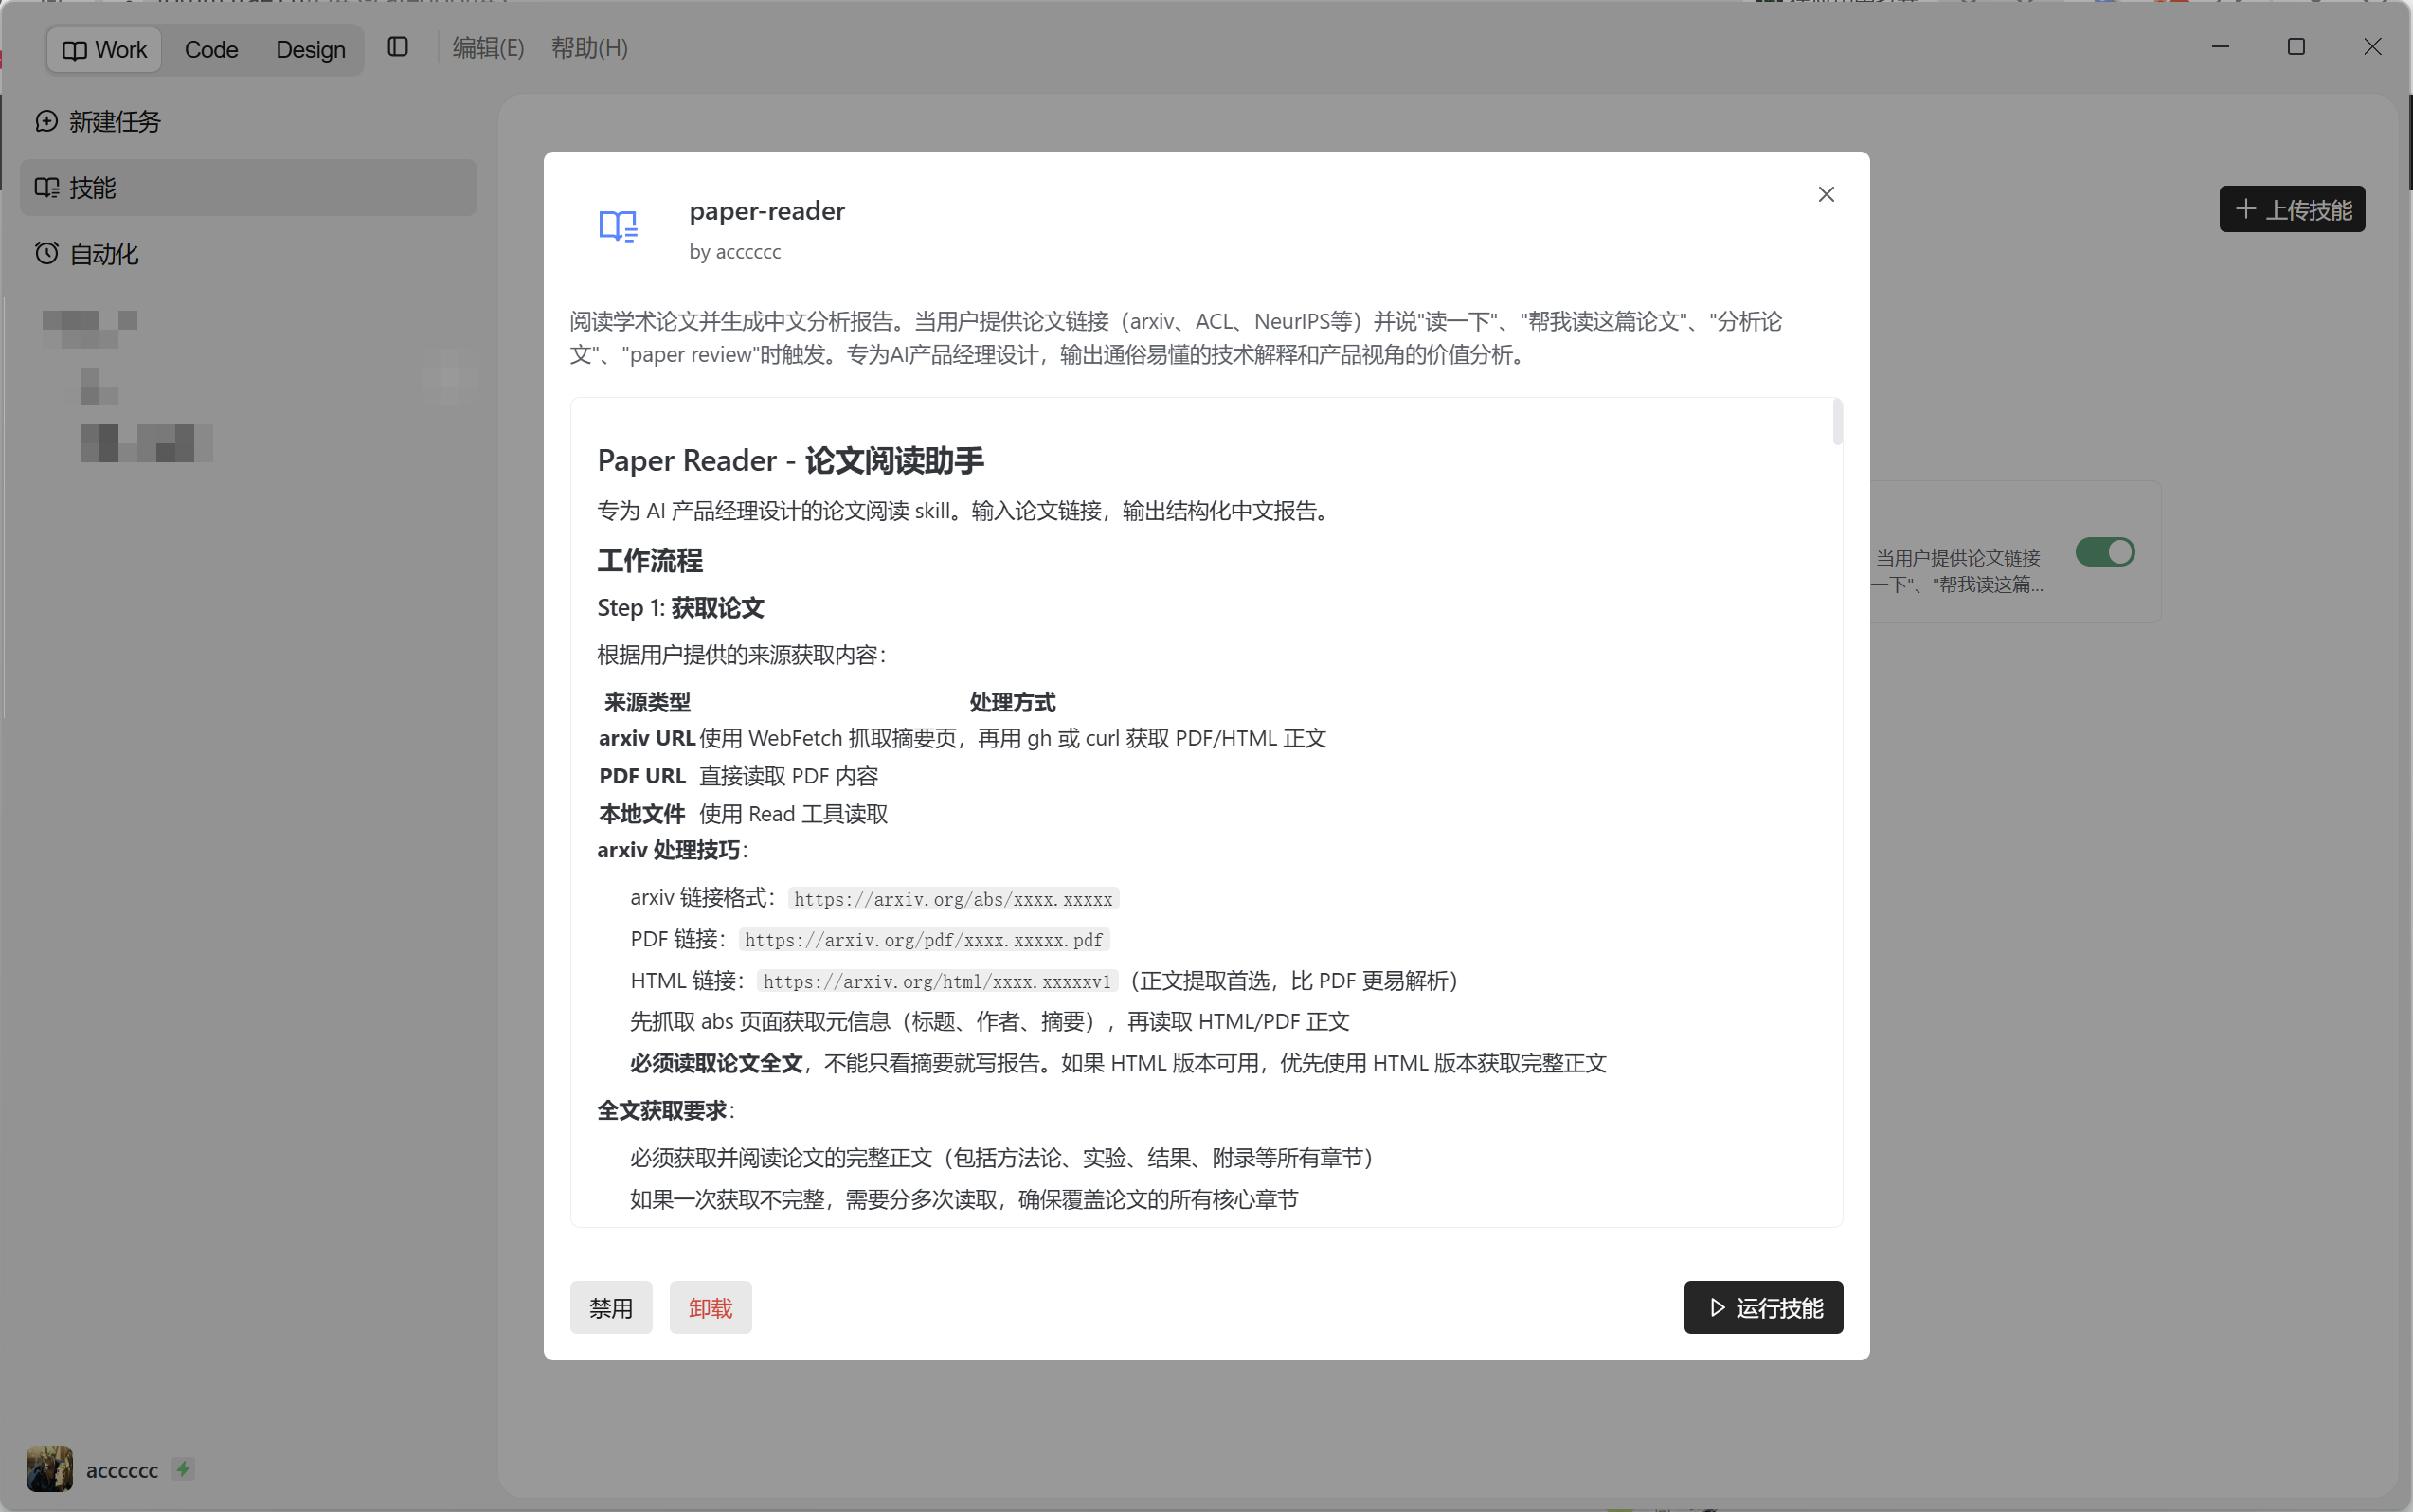Image resolution: width=2413 pixels, height=1512 pixels.
Task: Switch to the Work tab
Action: click(x=104, y=49)
